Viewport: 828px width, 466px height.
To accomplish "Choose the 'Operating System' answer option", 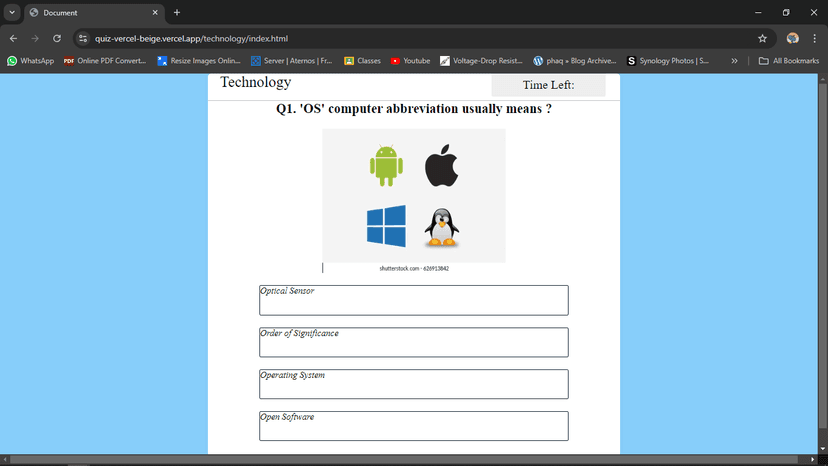I will tap(413, 384).
